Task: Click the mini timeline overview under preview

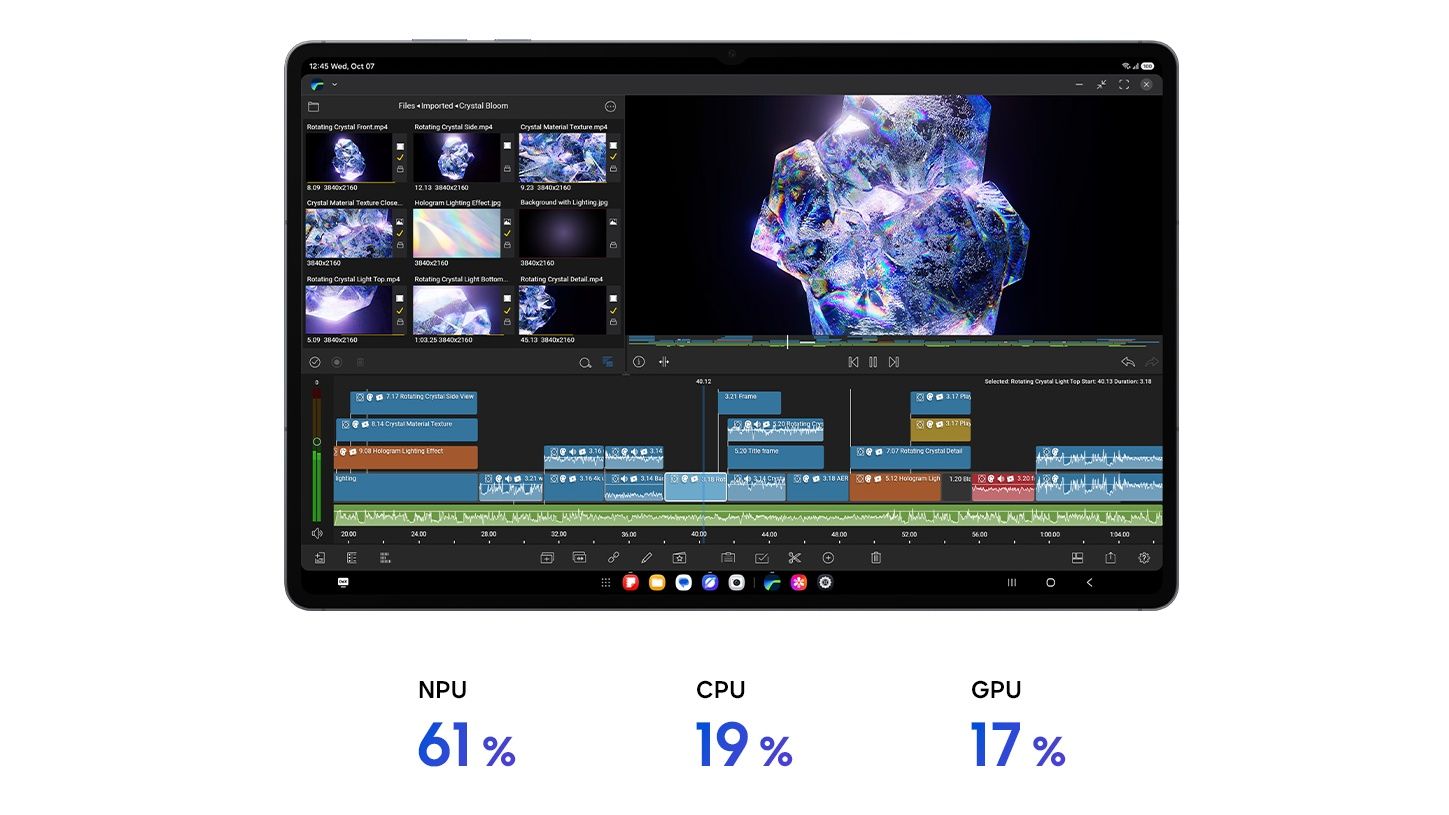Action: point(895,342)
